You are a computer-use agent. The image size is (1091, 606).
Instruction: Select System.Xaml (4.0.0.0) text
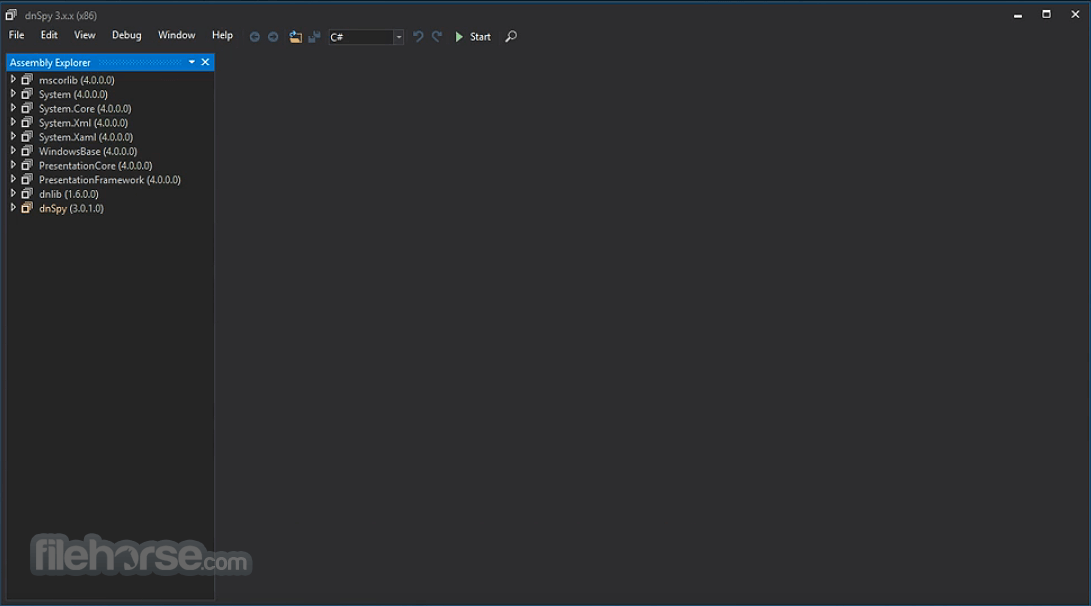click(x=86, y=137)
